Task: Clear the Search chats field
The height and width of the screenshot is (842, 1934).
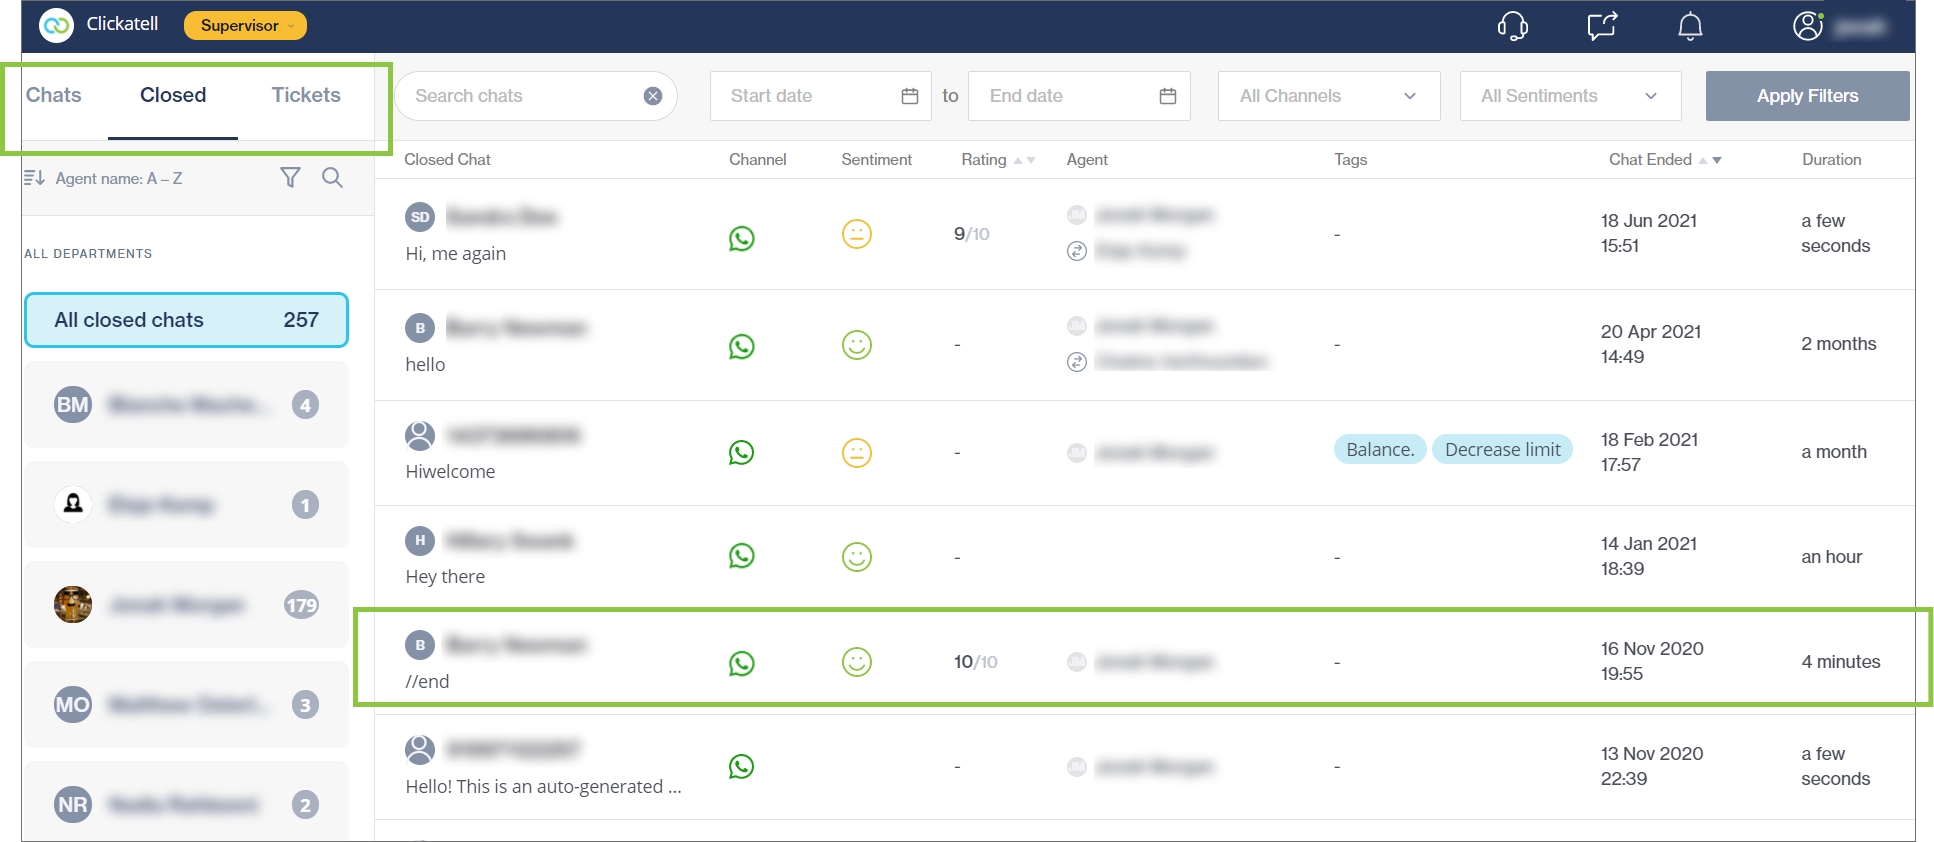Action: click(x=653, y=96)
